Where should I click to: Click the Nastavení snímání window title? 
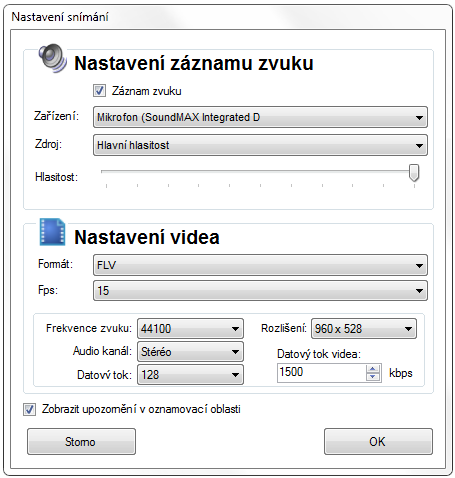60,17
